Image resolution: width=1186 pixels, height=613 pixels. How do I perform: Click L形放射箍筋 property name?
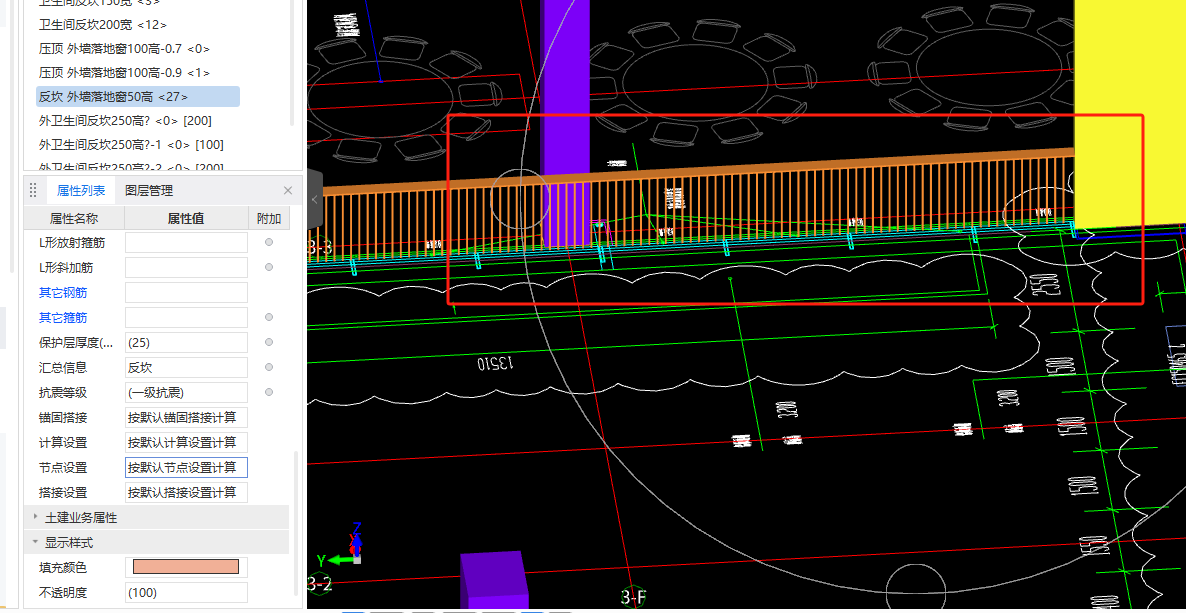pos(72,242)
